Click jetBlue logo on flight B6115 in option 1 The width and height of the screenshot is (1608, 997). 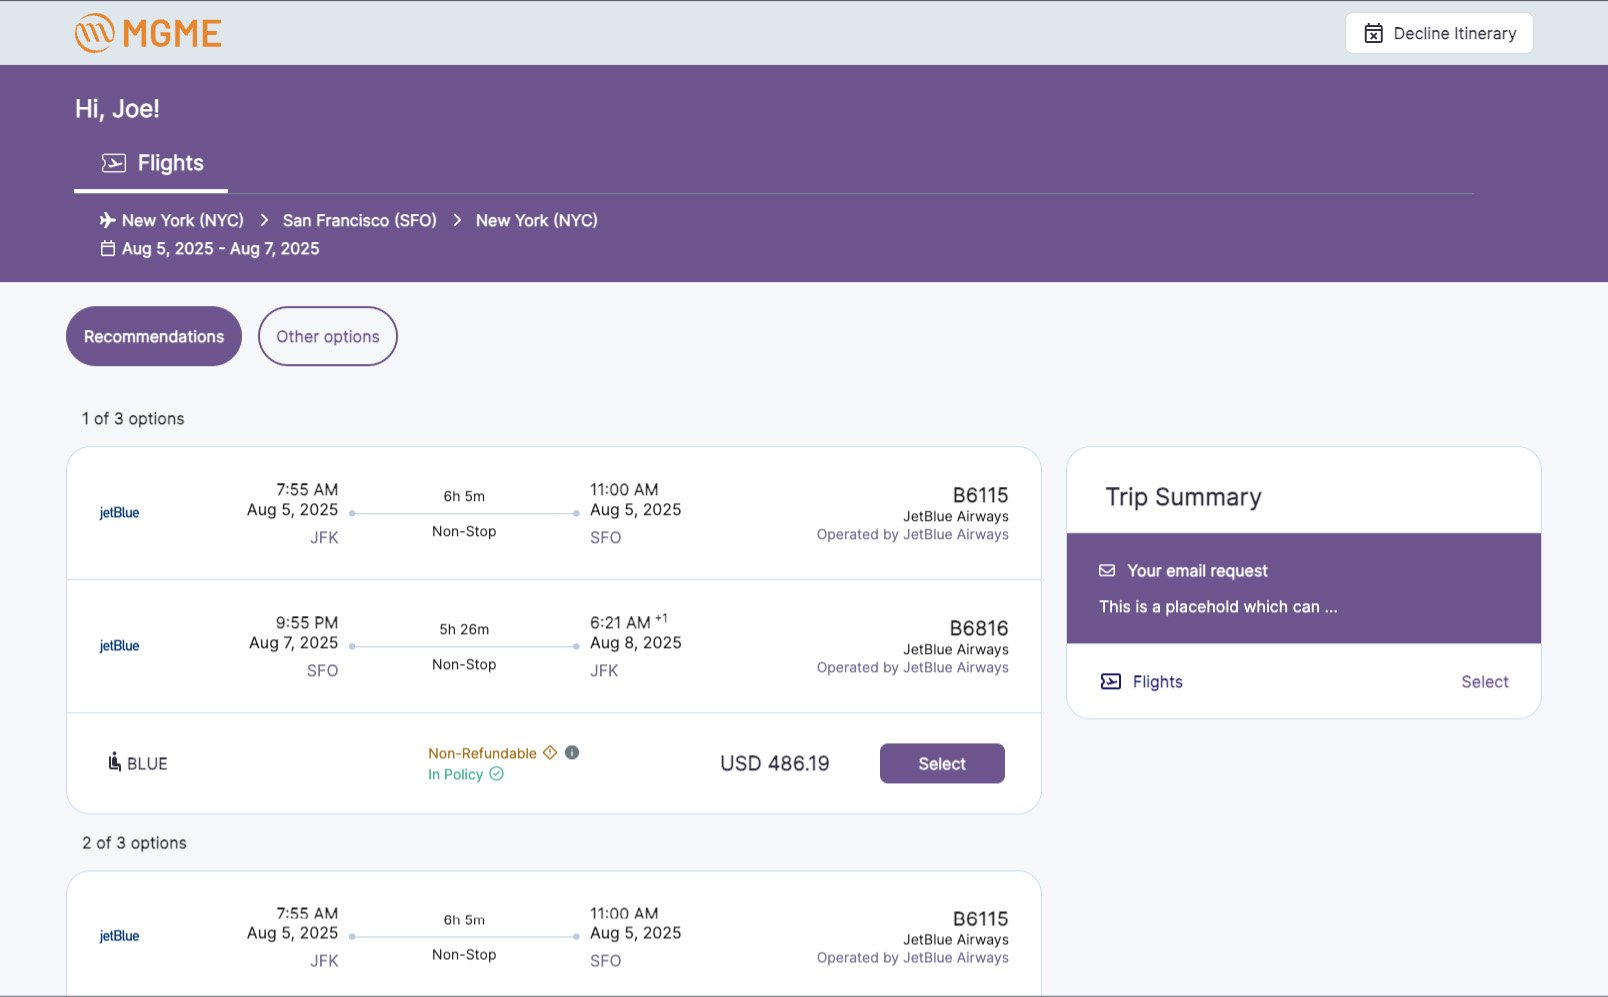(x=119, y=512)
